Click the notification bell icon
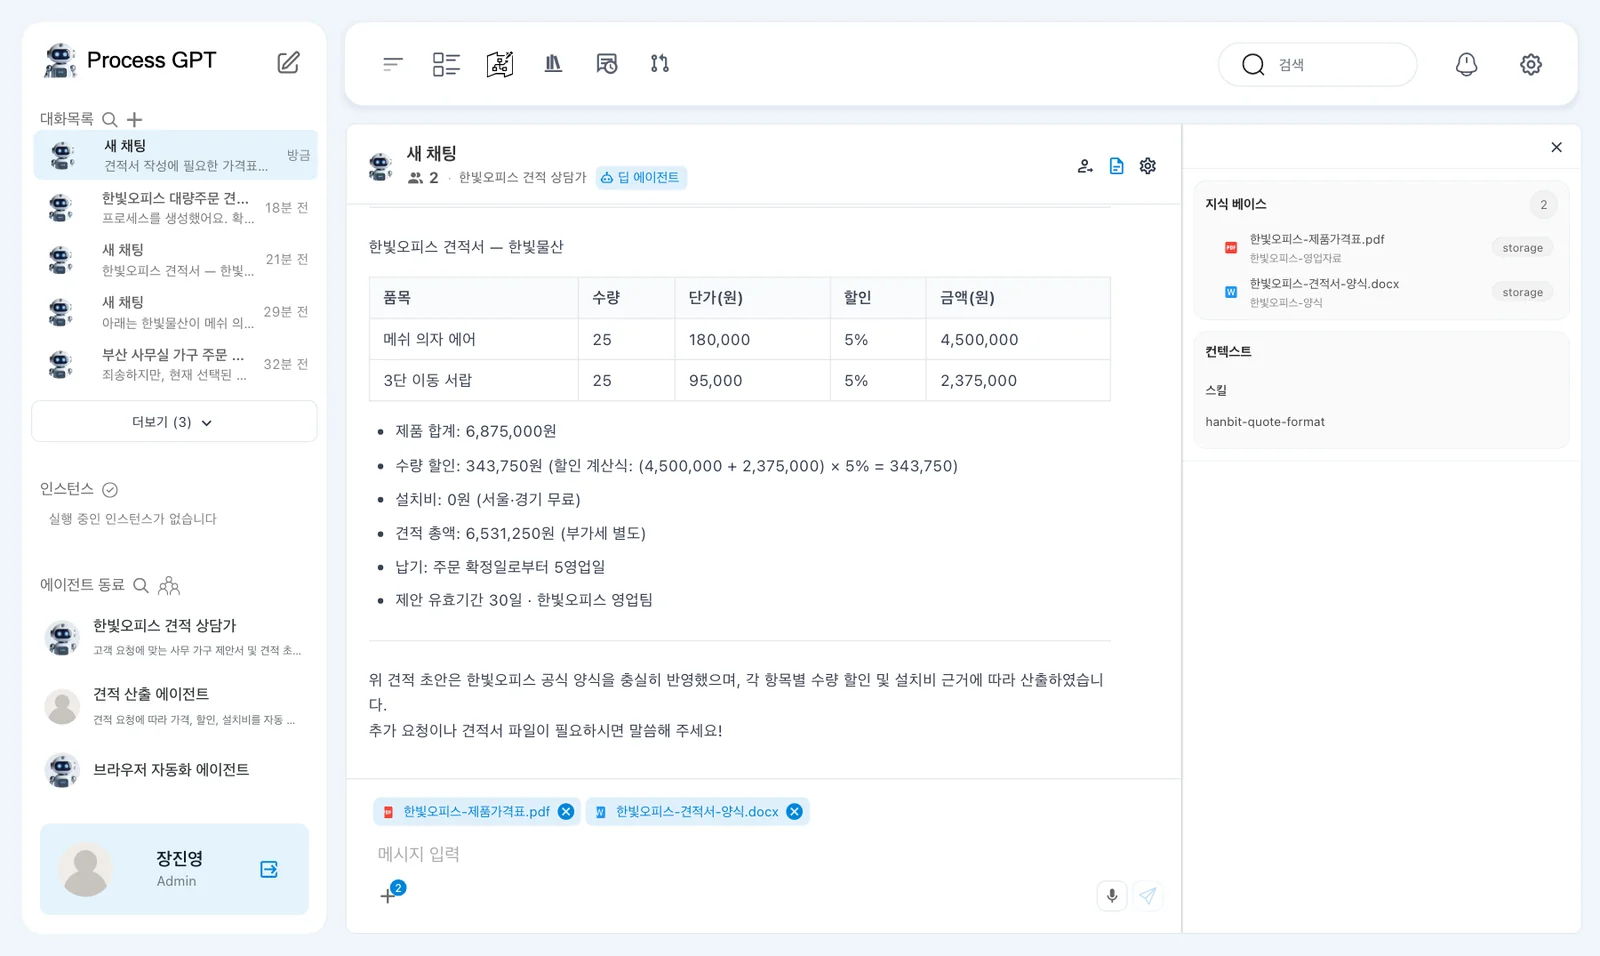This screenshot has width=1600, height=956. click(x=1466, y=64)
